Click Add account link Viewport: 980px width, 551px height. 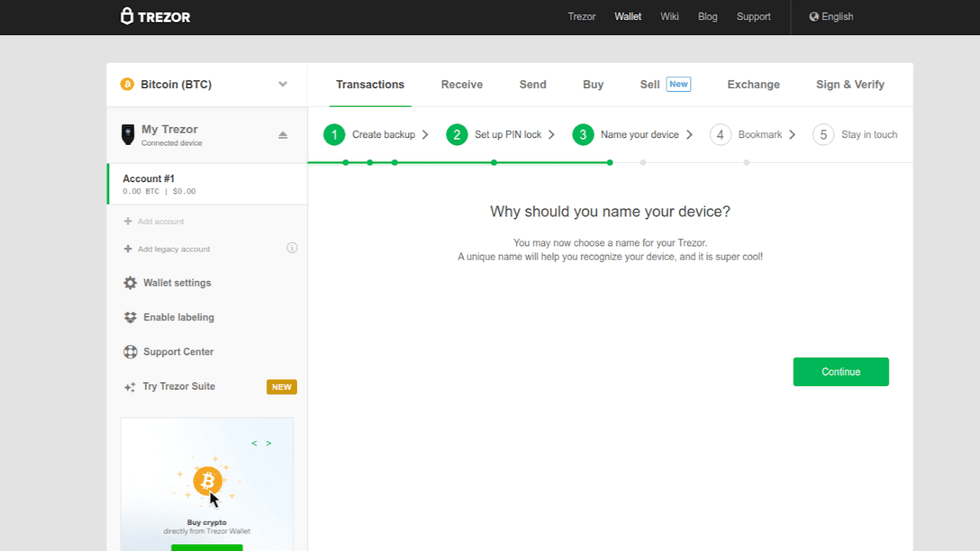coord(160,222)
